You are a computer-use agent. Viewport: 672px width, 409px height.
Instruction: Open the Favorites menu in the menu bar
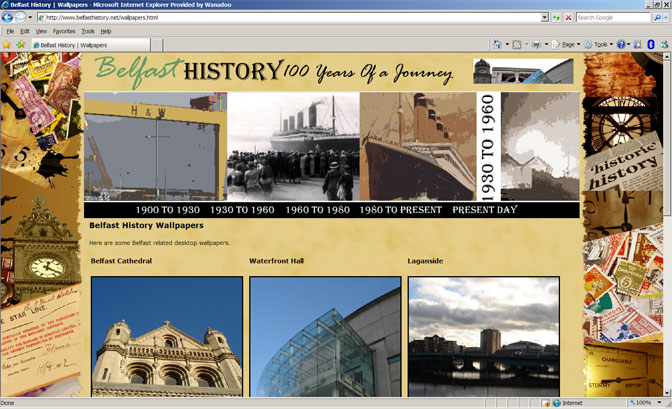pyautogui.click(x=63, y=31)
